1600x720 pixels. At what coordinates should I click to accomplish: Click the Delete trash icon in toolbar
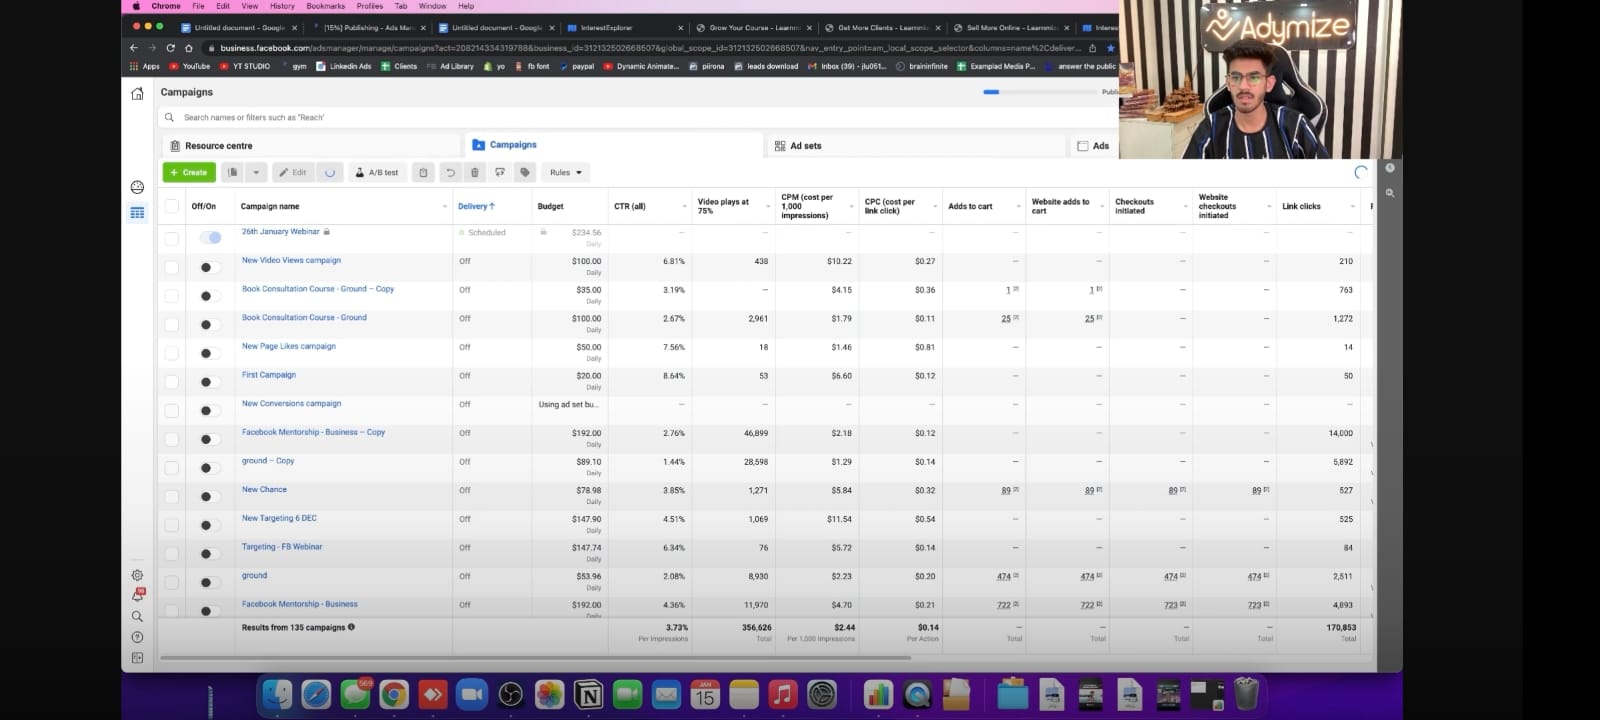(475, 172)
